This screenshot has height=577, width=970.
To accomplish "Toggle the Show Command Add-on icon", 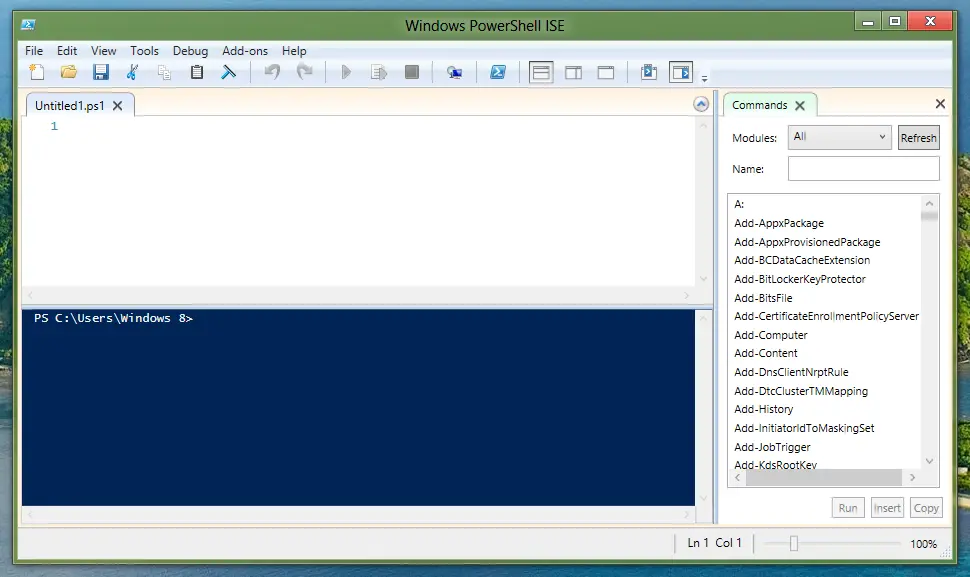I will [x=681, y=72].
